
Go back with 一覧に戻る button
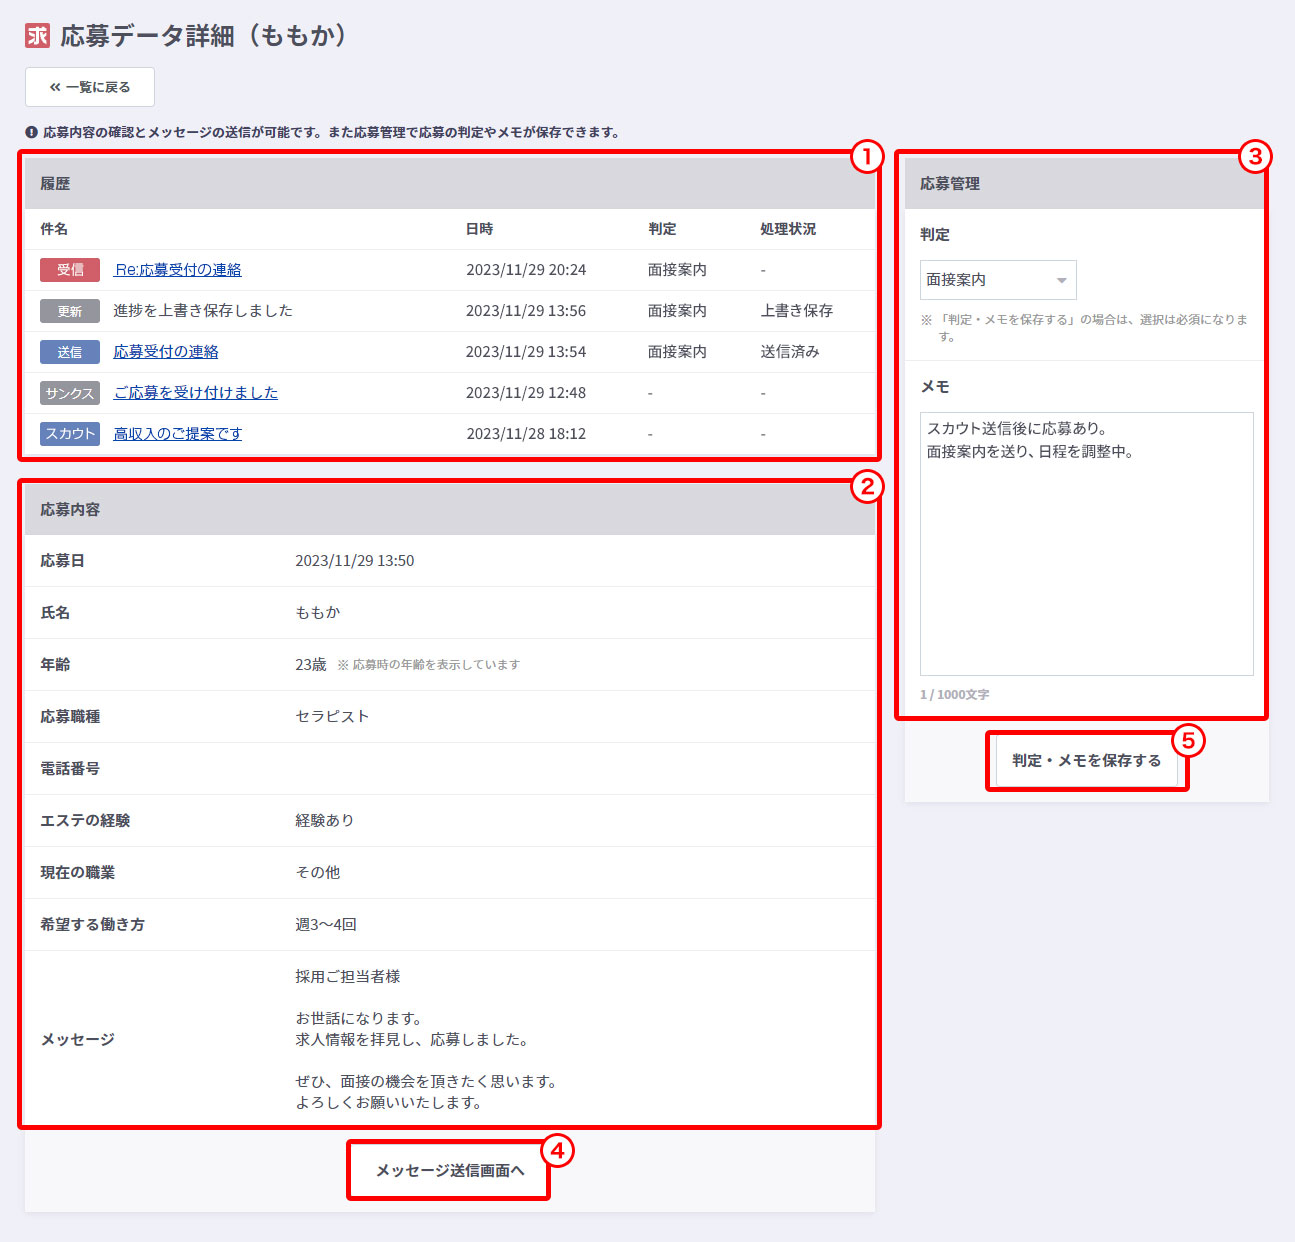pyautogui.click(x=90, y=87)
